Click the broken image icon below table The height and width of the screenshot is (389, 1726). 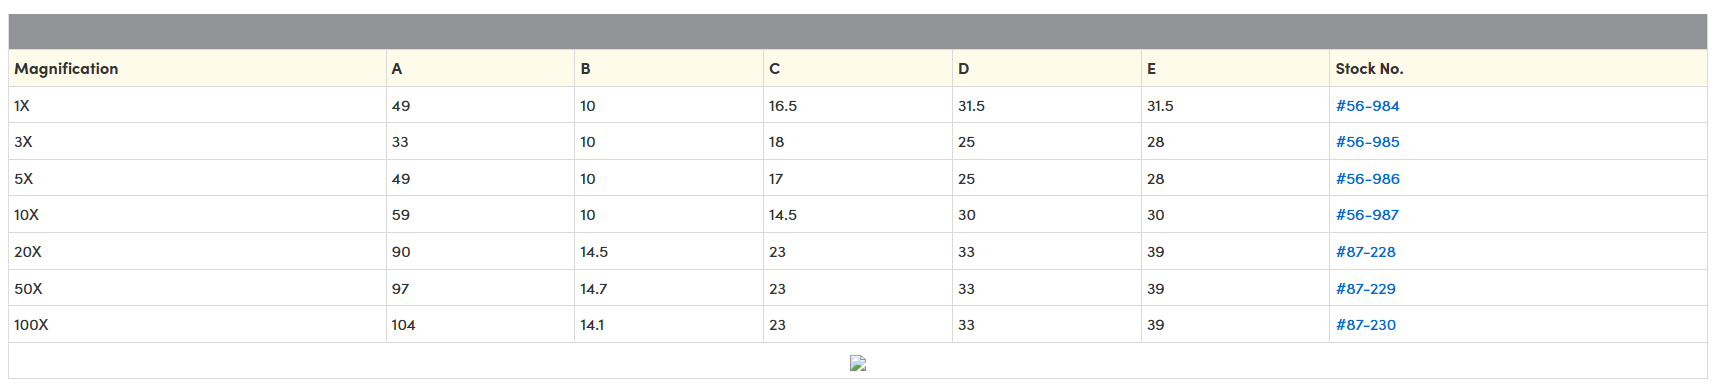point(858,363)
